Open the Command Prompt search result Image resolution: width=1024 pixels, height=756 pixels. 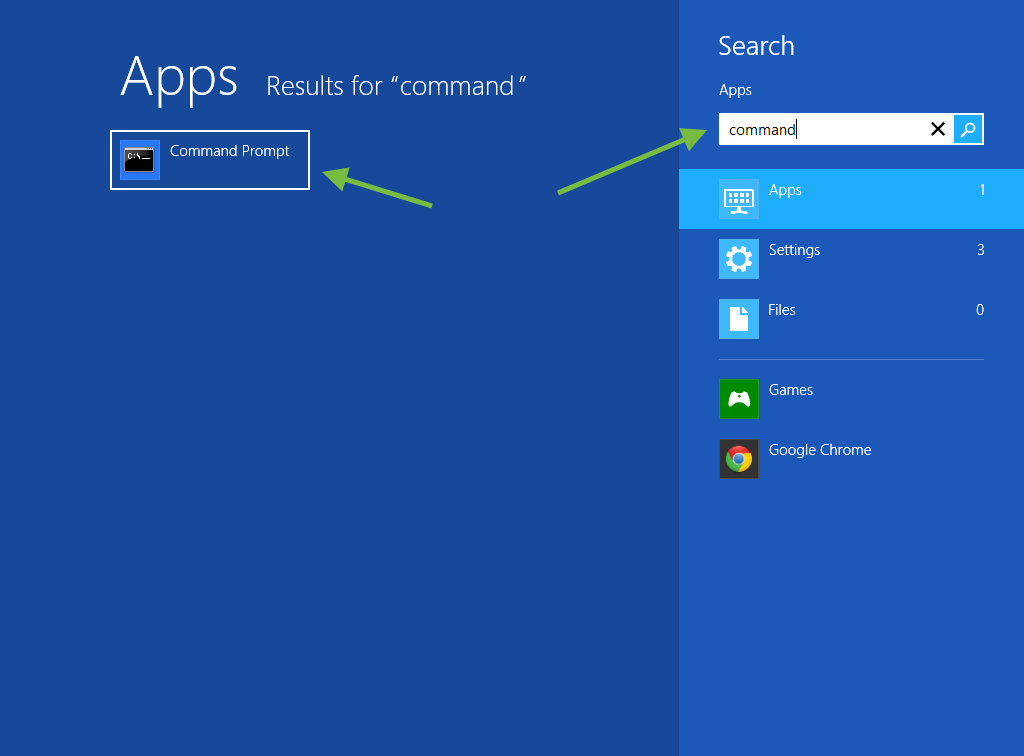(210, 160)
